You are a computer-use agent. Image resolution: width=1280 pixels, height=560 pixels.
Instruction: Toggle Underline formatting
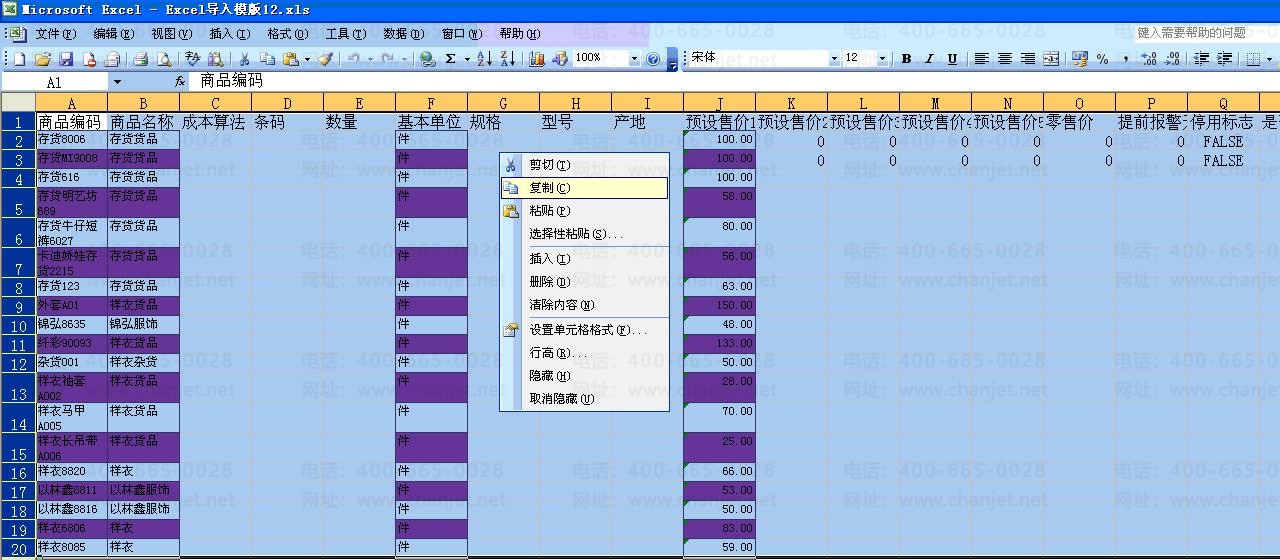952,59
